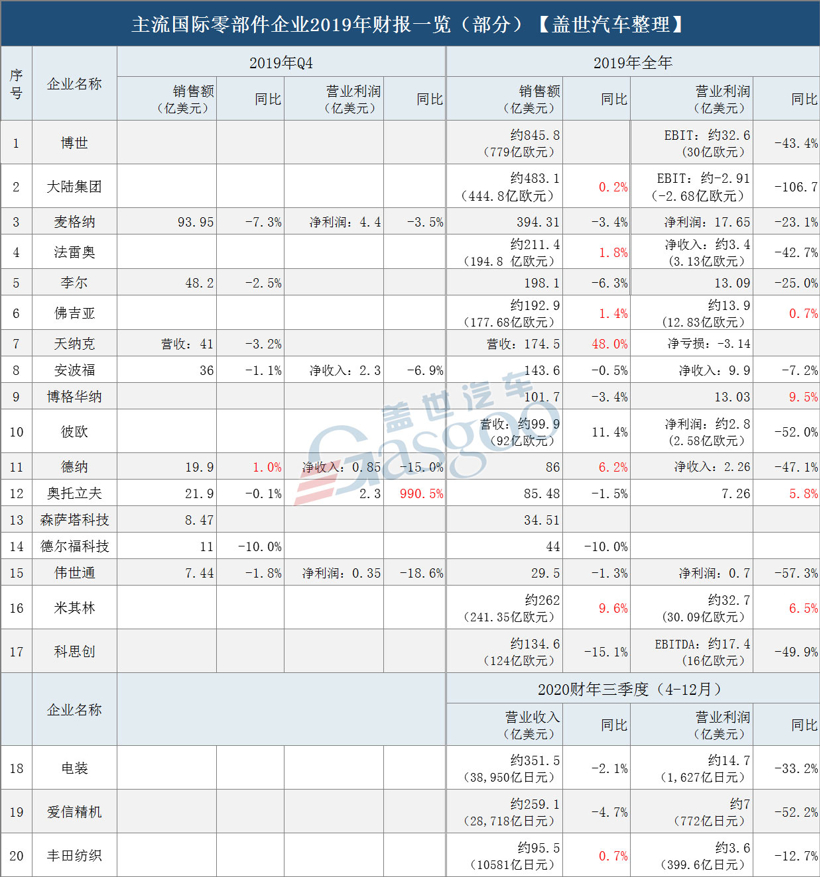
Task: Click Aisin profit change '-52.2%'
Action: pos(797,813)
